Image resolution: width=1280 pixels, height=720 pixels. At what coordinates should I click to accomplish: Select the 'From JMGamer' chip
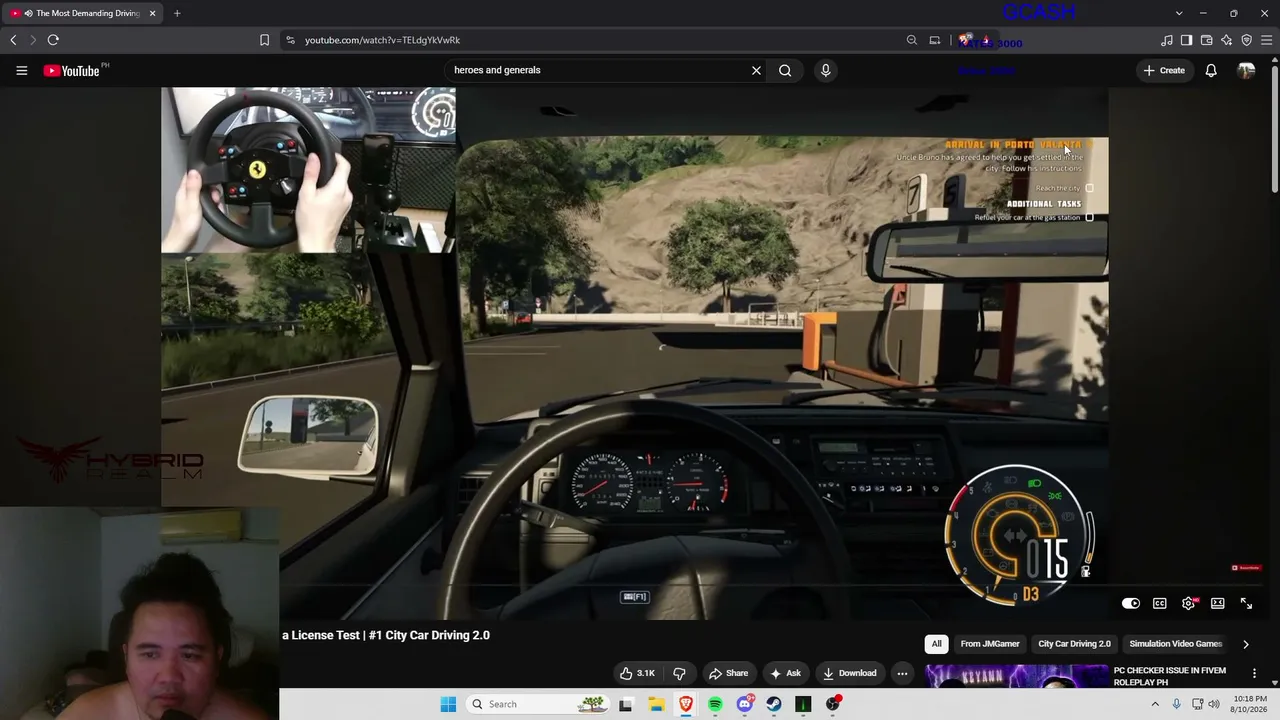coord(990,644)
